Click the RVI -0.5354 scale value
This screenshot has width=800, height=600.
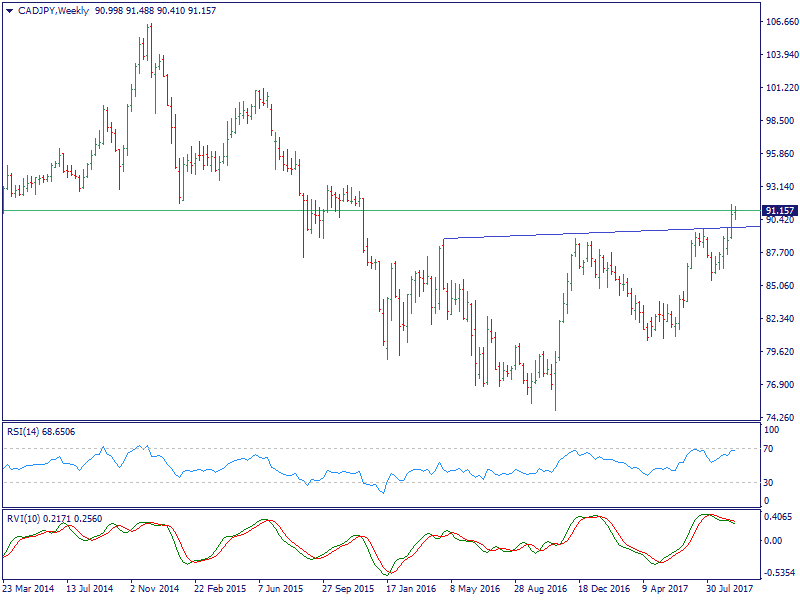pos(777,573)
